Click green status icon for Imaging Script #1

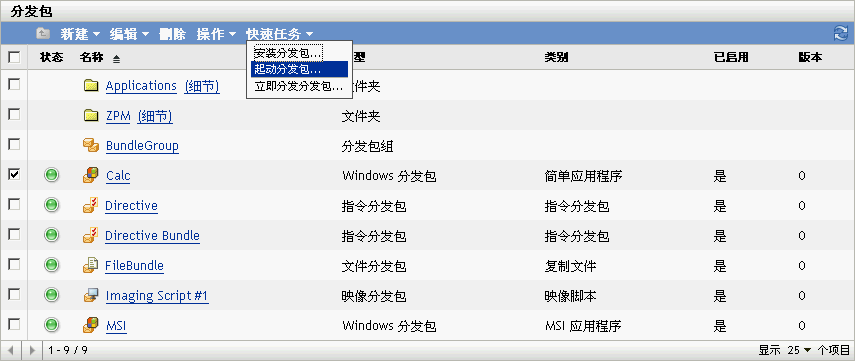[51, 295]
